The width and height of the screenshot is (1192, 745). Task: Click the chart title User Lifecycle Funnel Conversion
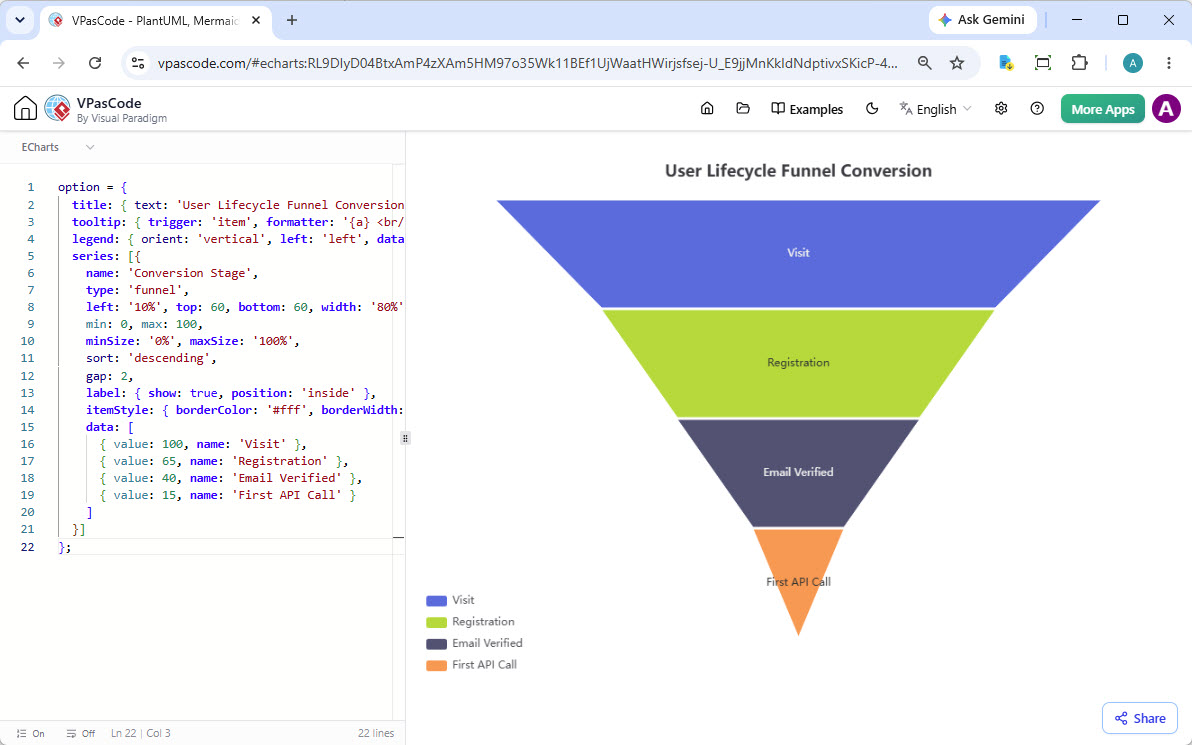(798, 171)
